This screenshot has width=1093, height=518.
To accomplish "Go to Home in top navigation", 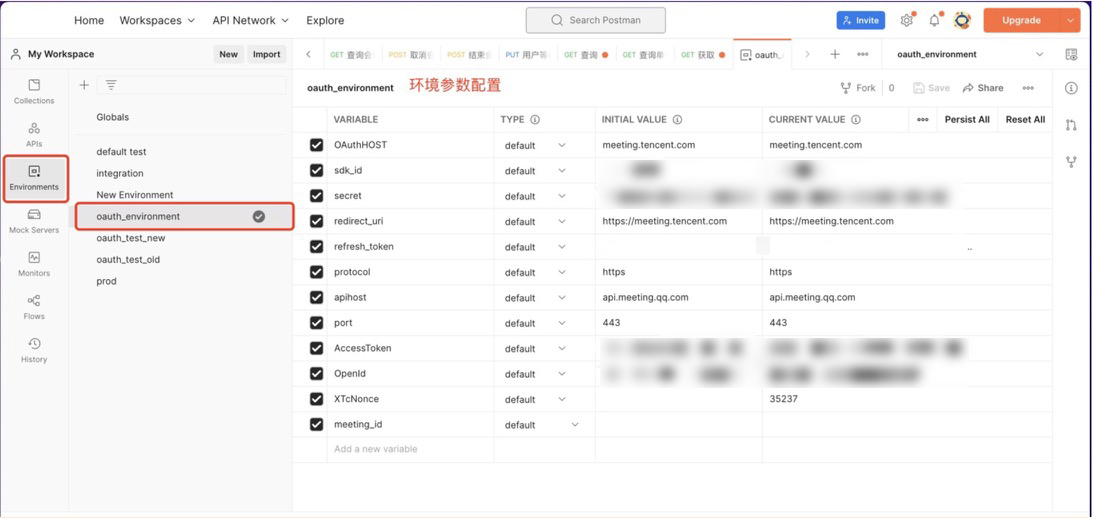I will tap(89, 20).
